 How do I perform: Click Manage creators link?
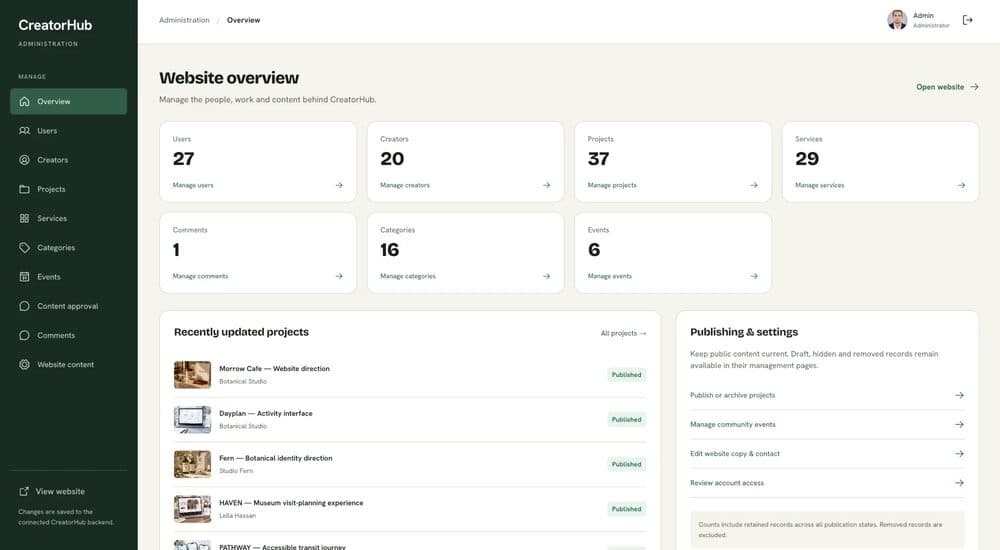(x=405, y=185)
